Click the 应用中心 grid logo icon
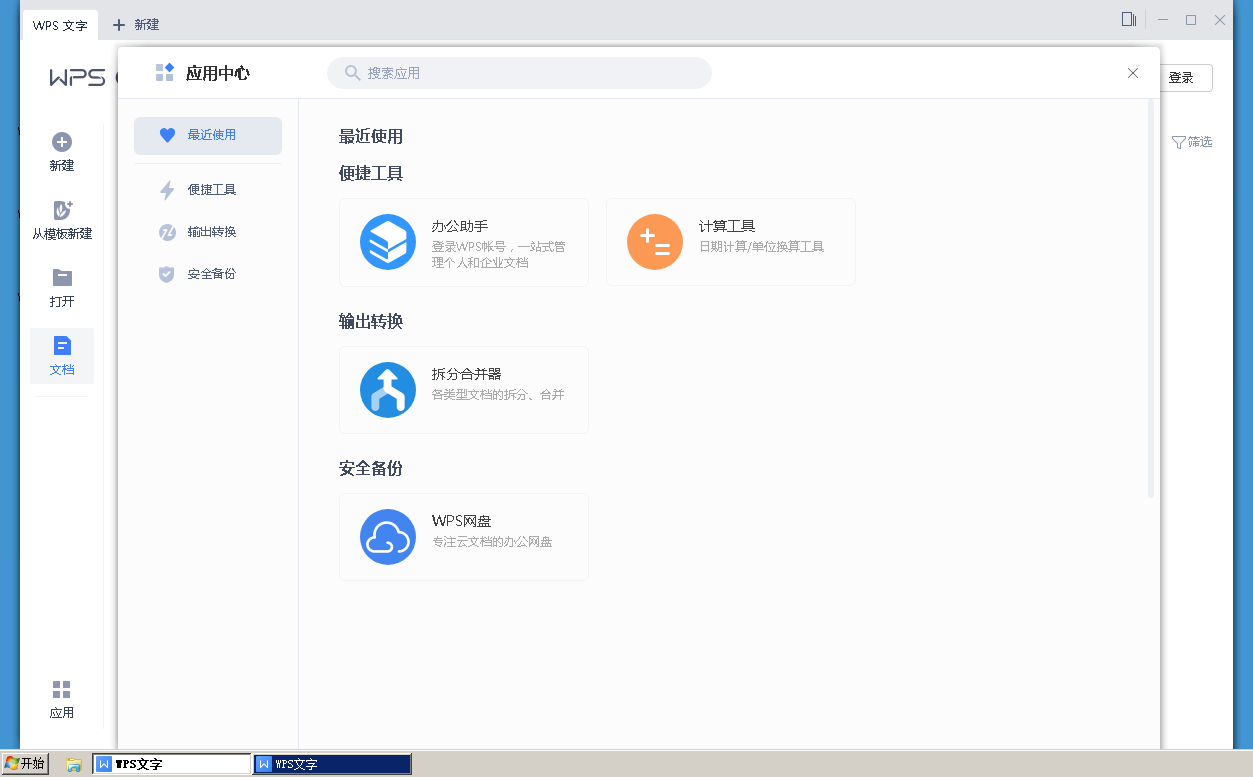The width and height of the screenshot is (1253, 777). click(x=165, y=72)
